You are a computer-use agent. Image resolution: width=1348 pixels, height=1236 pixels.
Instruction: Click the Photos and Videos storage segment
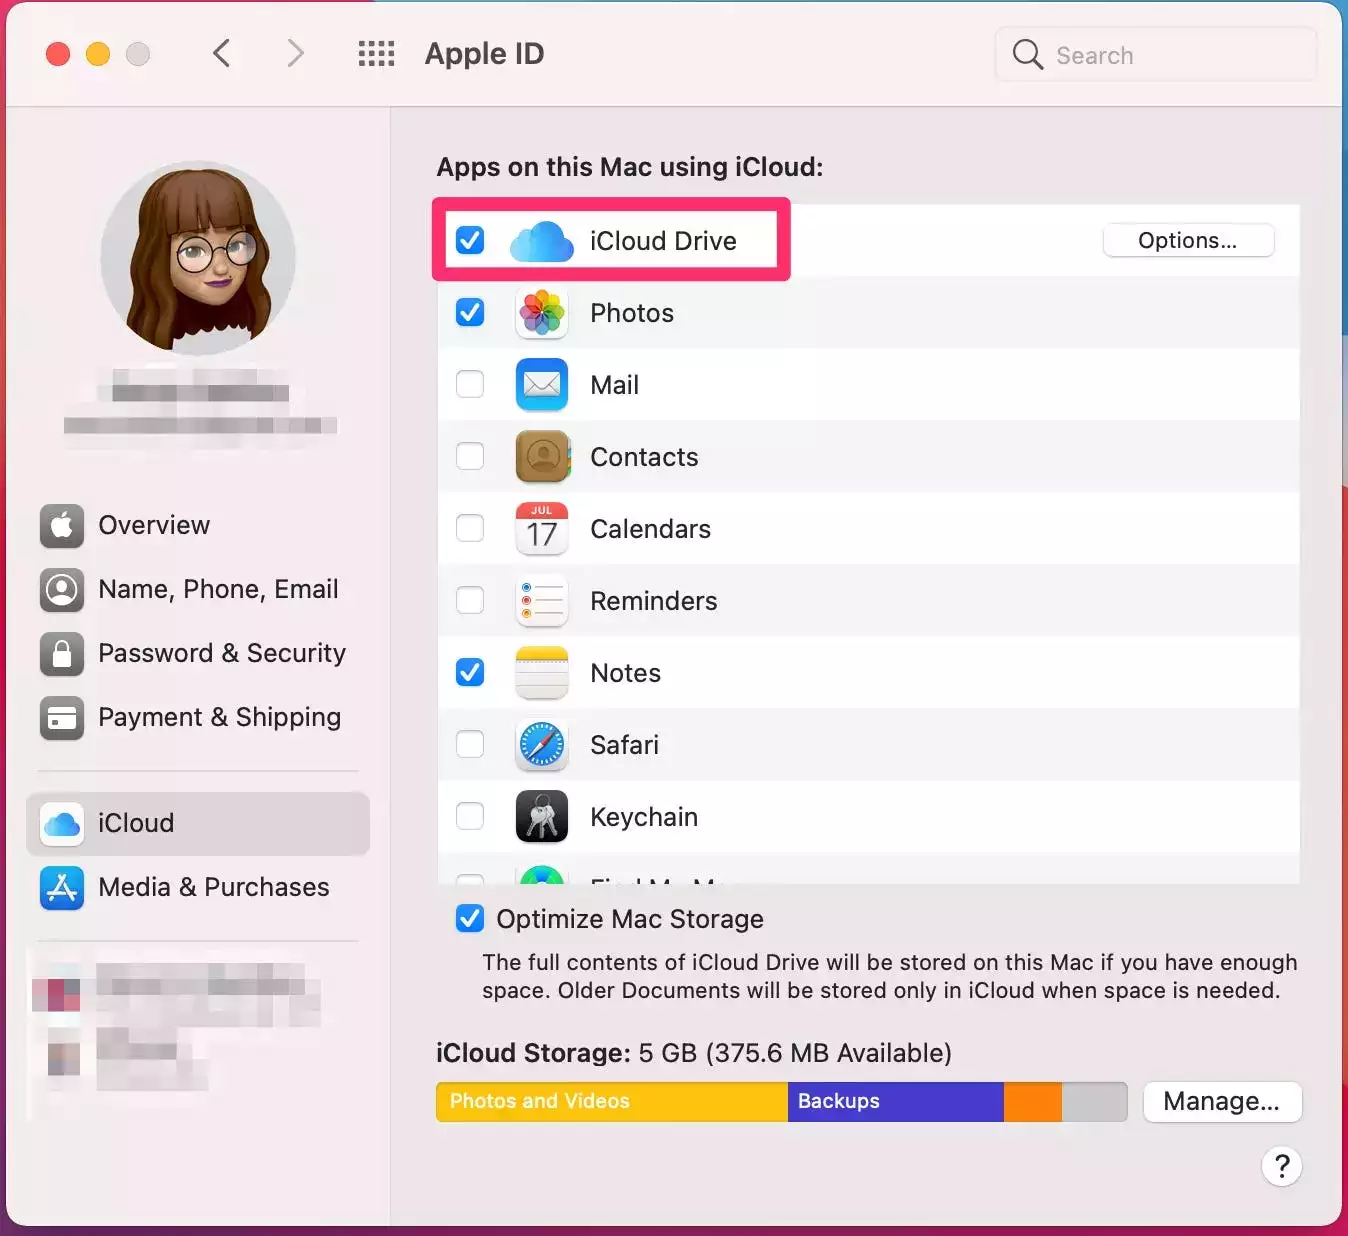pyautogui.click(x=611, y=1101)
